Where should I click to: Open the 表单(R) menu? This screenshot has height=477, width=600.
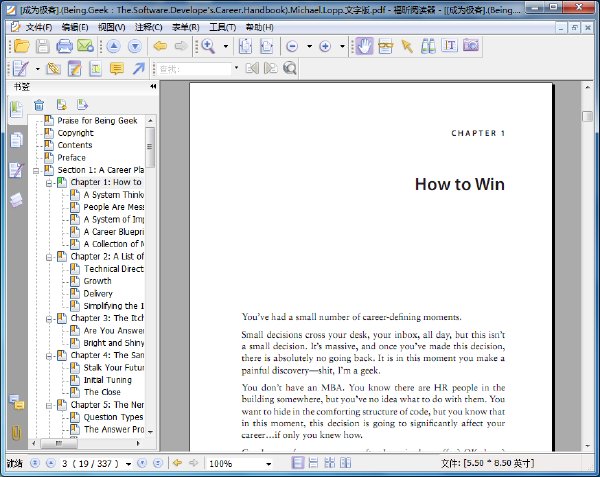[x=186, y=27]
